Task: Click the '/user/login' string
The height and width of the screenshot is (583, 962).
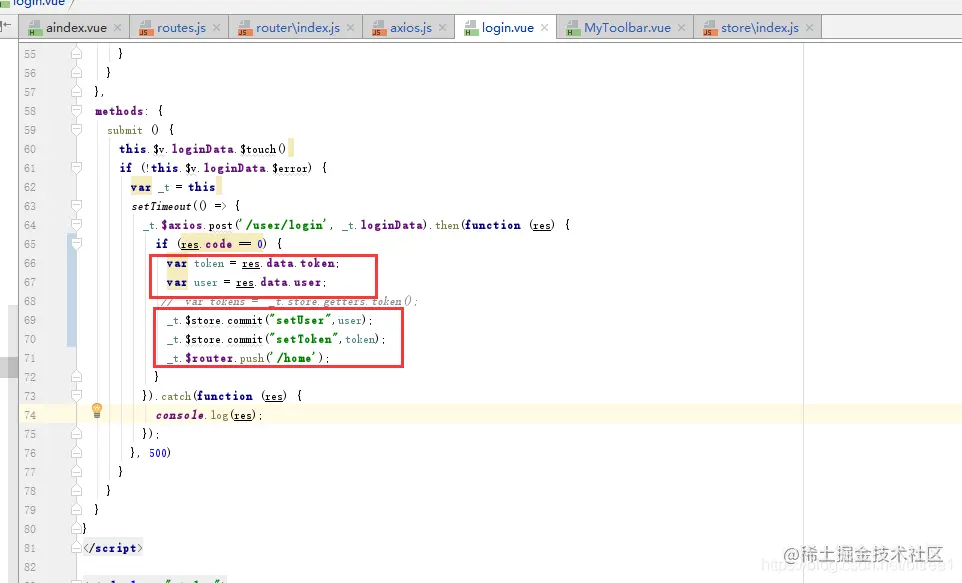Action: point(285,225)
